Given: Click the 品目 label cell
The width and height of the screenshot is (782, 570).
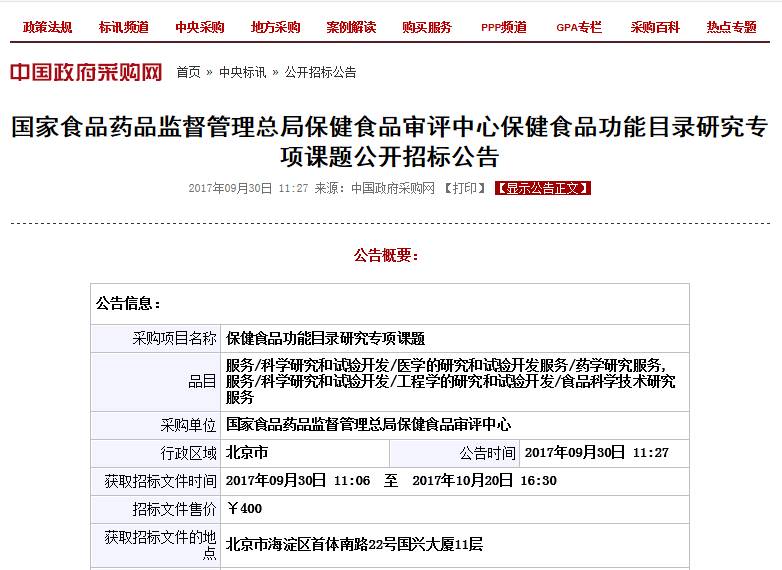Looking at the screenshot, I should (x=156, y=382).
